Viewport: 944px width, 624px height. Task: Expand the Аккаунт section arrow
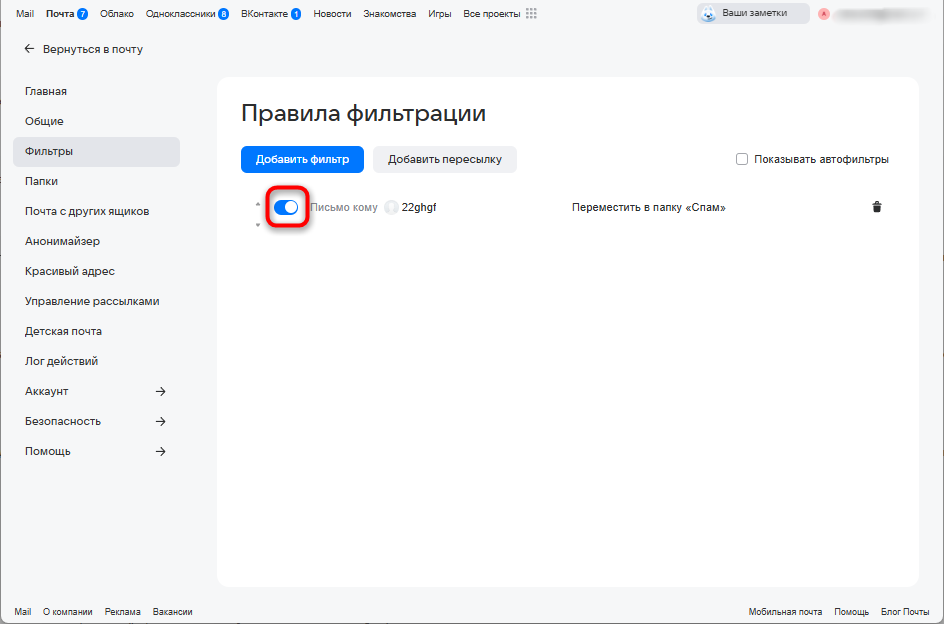point(160,392)
